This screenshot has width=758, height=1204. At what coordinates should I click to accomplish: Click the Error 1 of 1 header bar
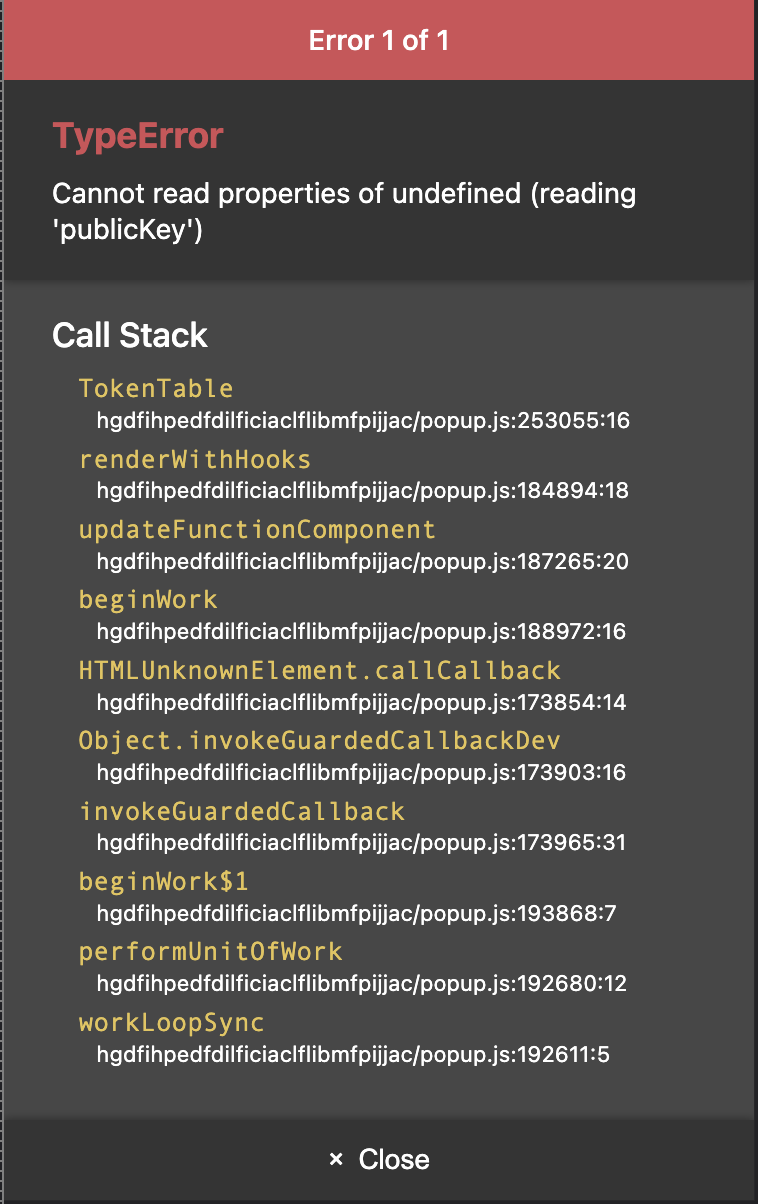click(x=379, y=40)
